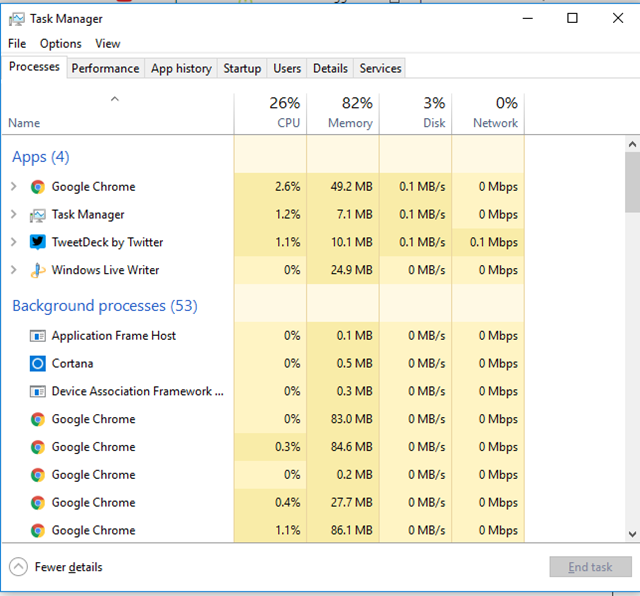This screenshot has height=596, width=640.
Task: Click Chrome icon in the 86.1 MB row
Action: tap(38, 530)
